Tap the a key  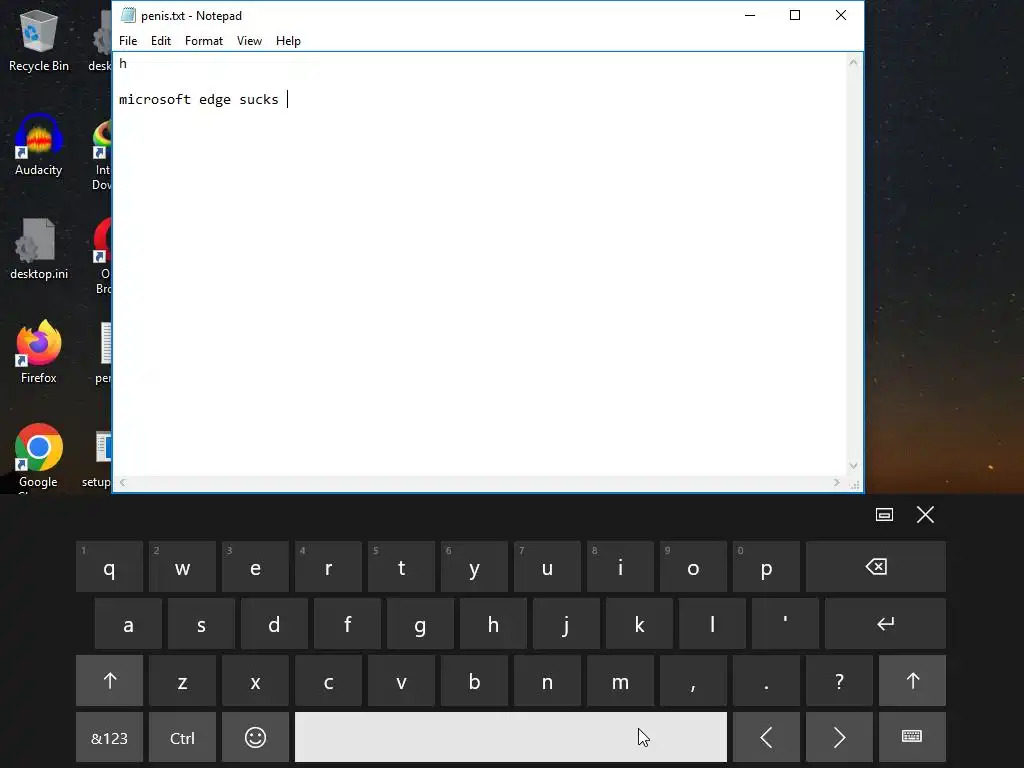[128, 624]
